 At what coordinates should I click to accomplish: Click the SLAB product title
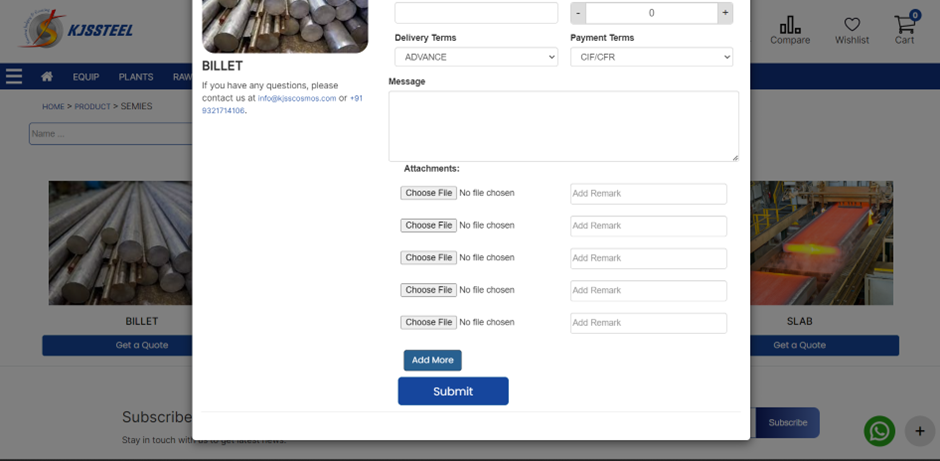point(799,321)
